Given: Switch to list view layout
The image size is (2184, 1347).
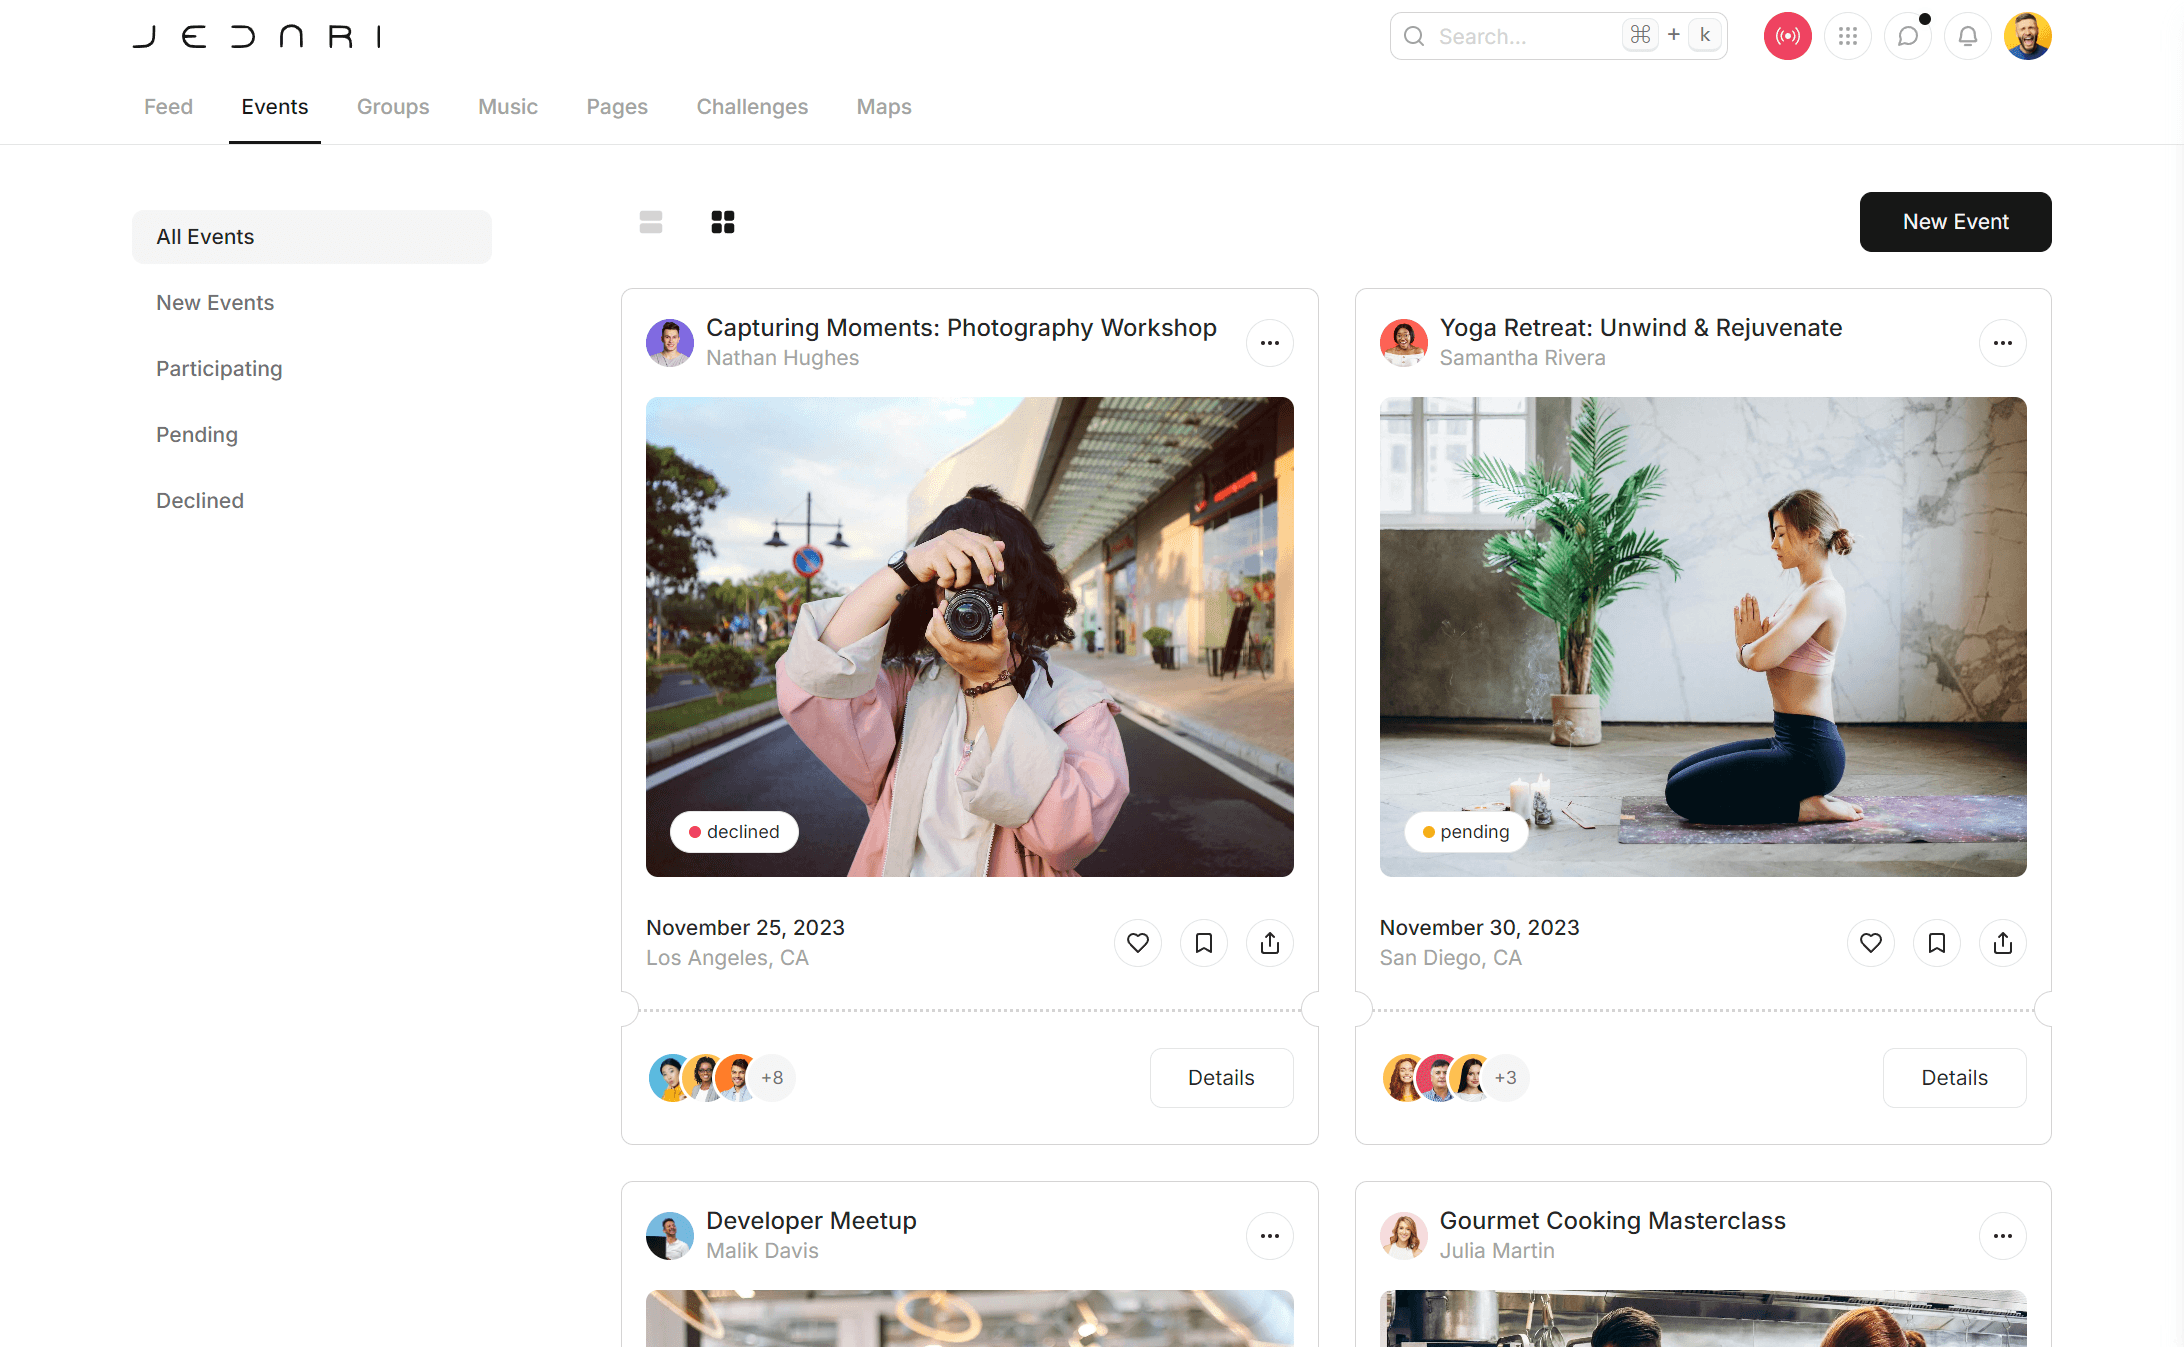Looking at the screenshot, I should point(651,222).
